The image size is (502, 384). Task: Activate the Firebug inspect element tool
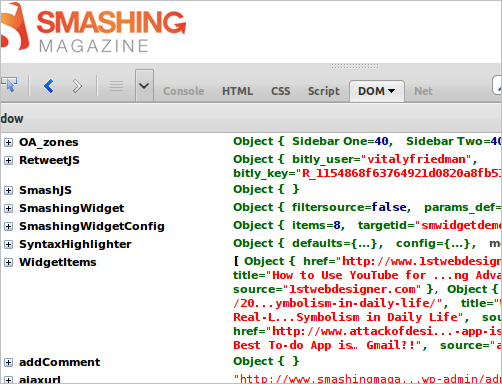9,84
